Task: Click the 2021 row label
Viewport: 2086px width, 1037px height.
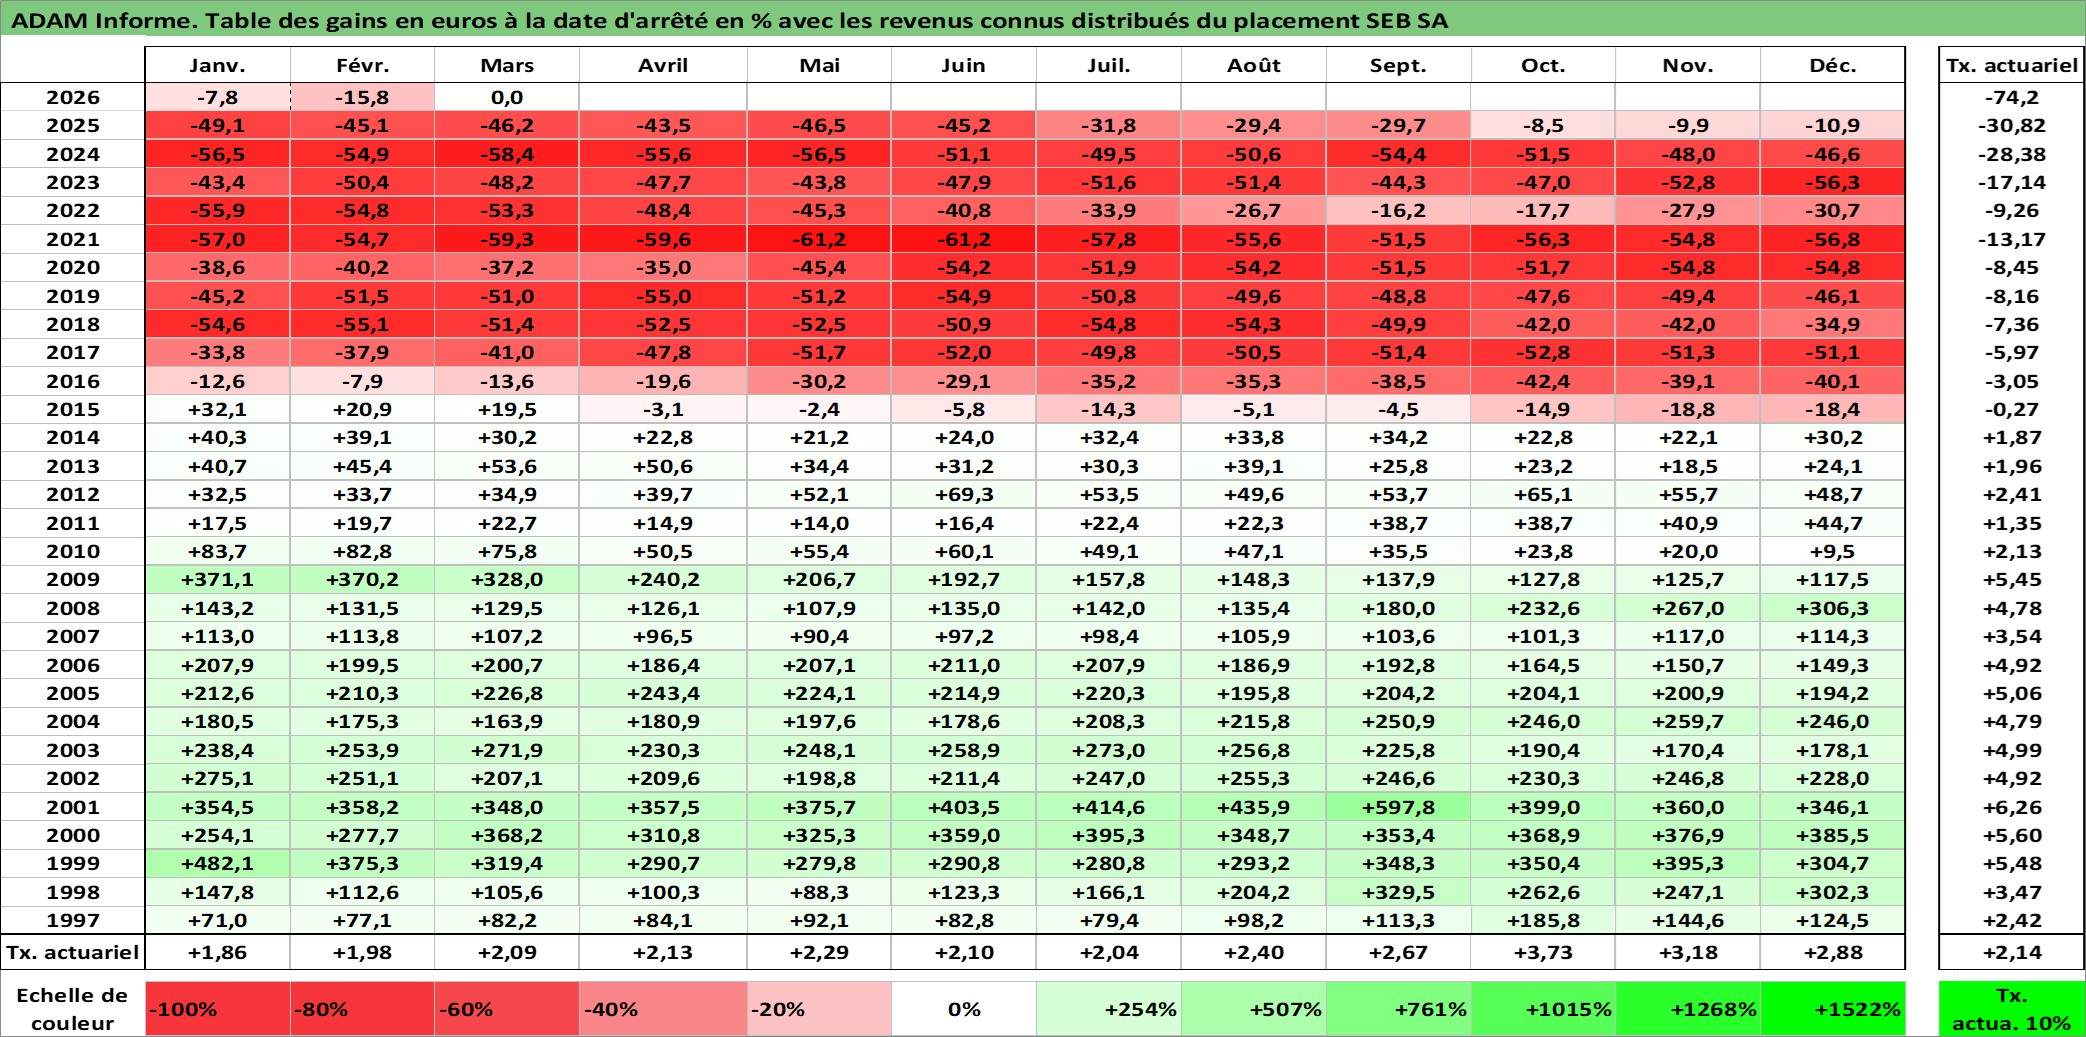Action: pyautogui.click(x=73, y=239)
